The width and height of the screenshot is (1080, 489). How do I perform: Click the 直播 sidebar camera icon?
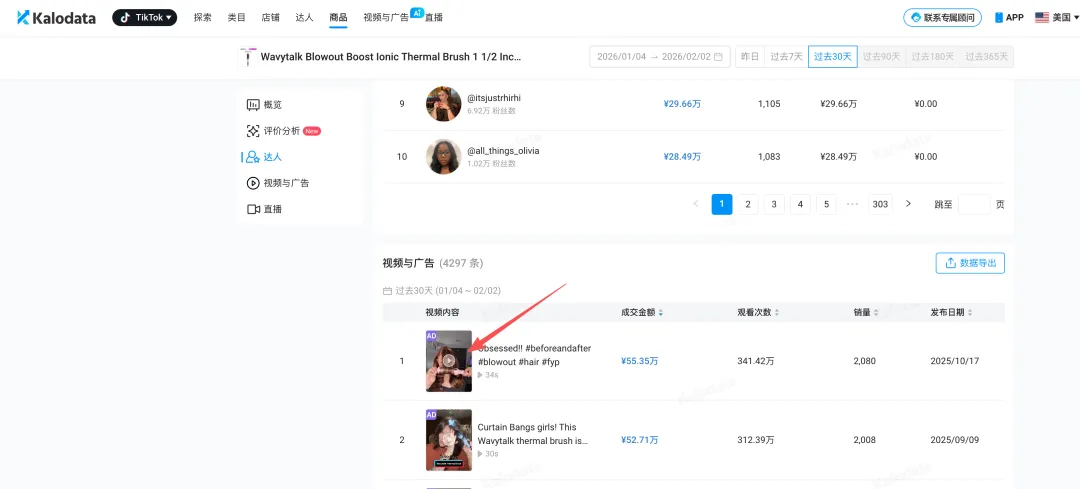pos(253,209)
